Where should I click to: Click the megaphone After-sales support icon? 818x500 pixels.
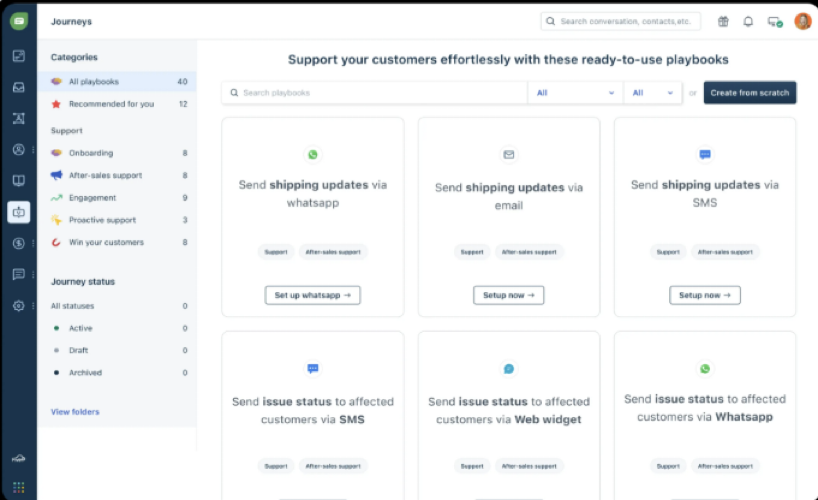tap(56, 175)
